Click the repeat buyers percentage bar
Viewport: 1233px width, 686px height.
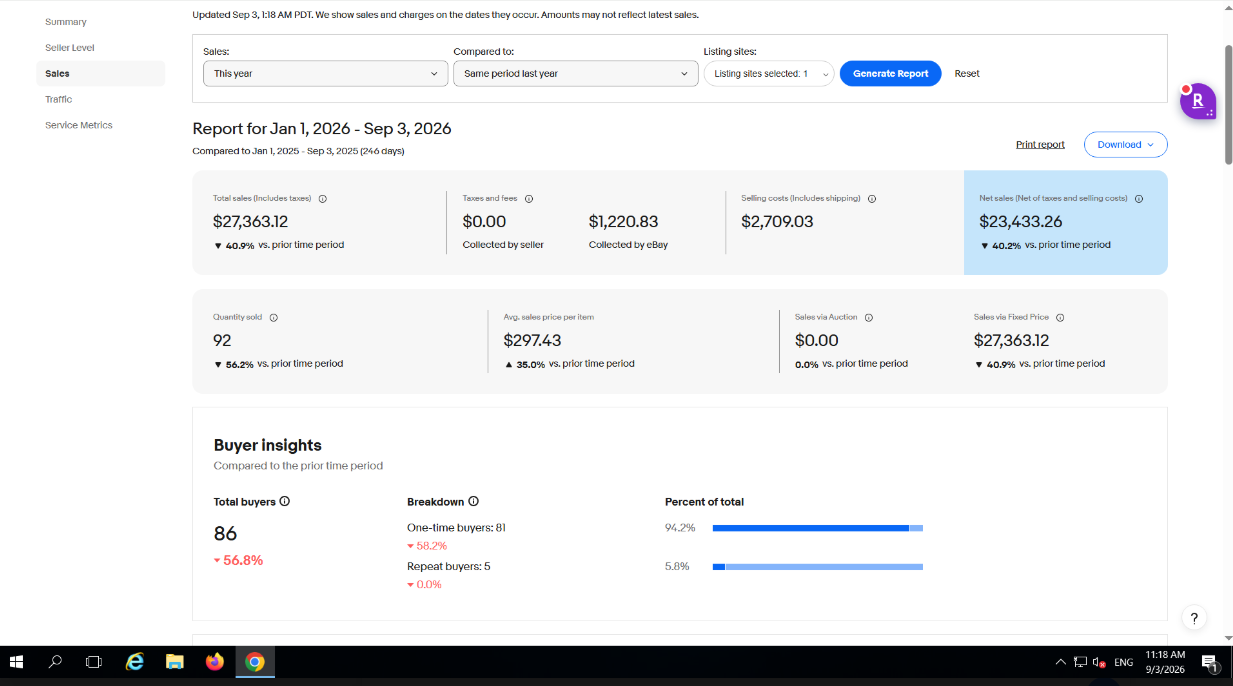point(817,567)
